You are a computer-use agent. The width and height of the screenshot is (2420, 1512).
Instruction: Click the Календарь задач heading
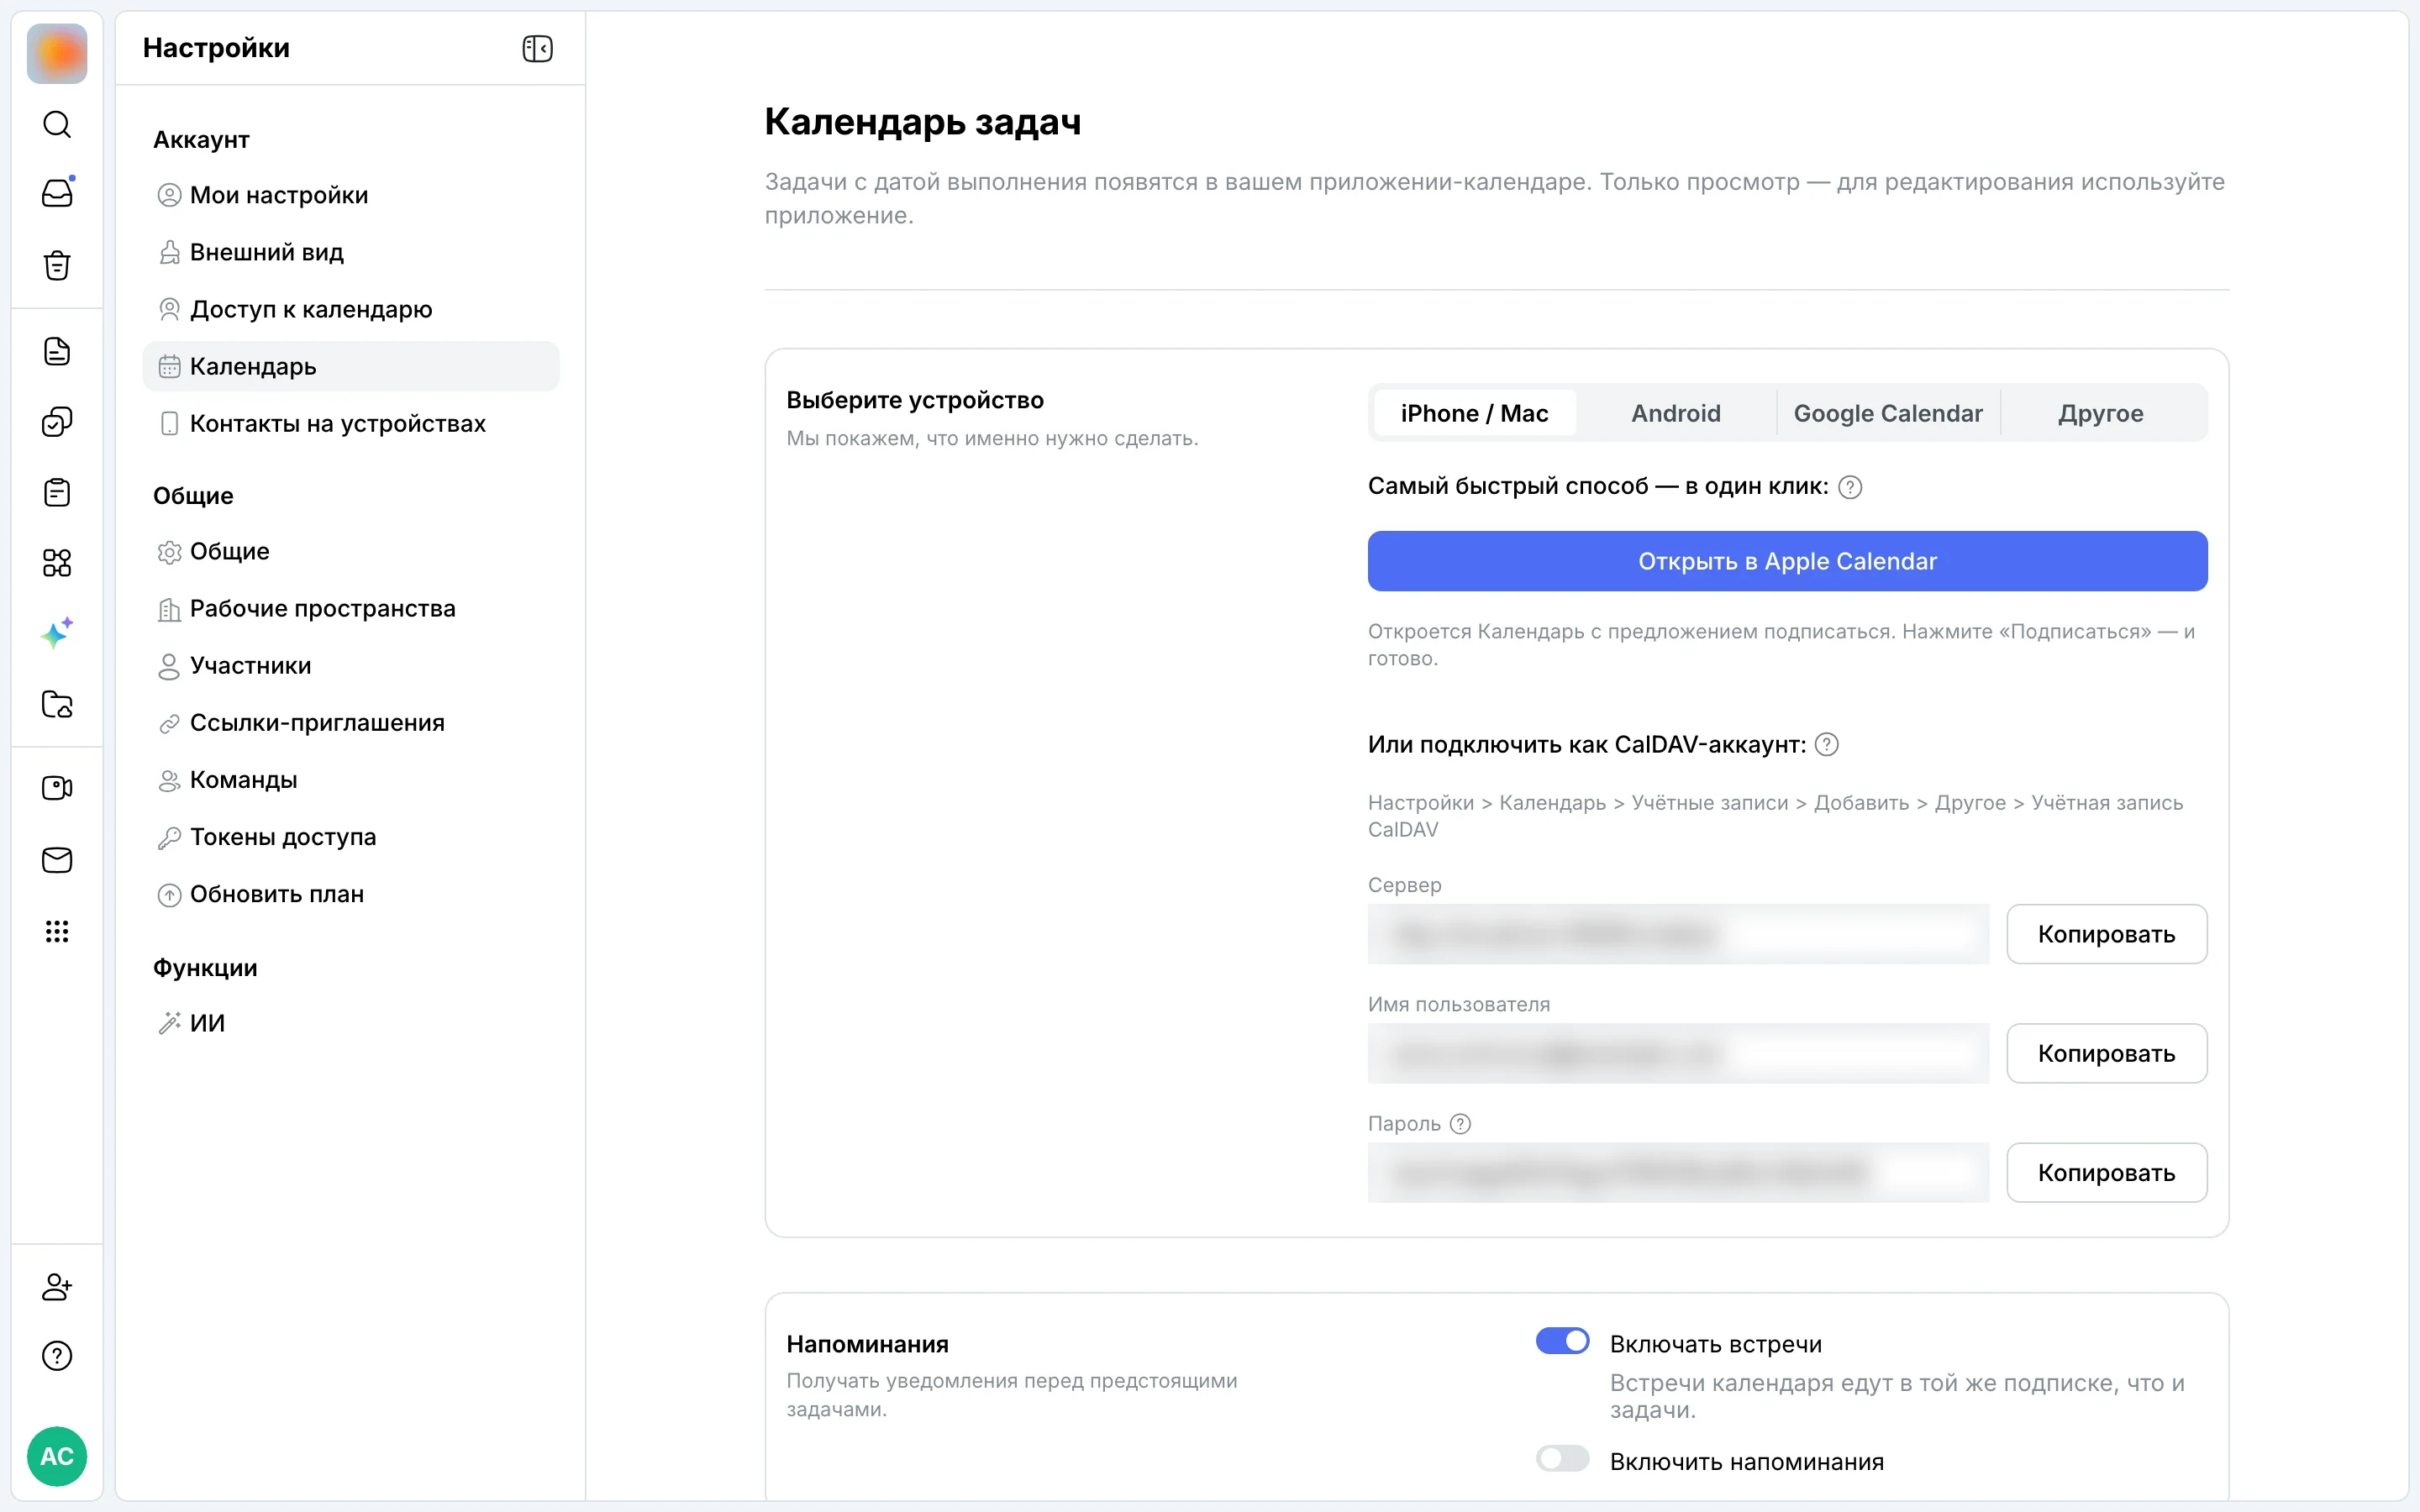pos(922,122)
